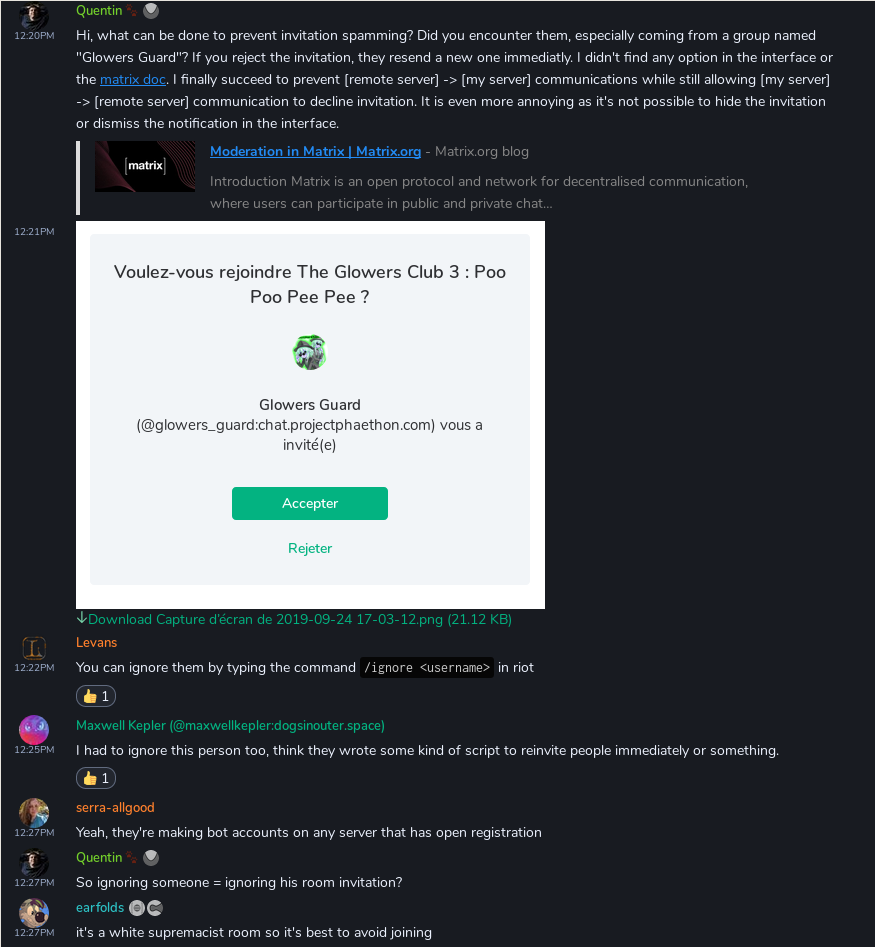Toggle thumbs-up reaction on Maxwell Kepler's message

pyautogui.click(x=96, y=778)
